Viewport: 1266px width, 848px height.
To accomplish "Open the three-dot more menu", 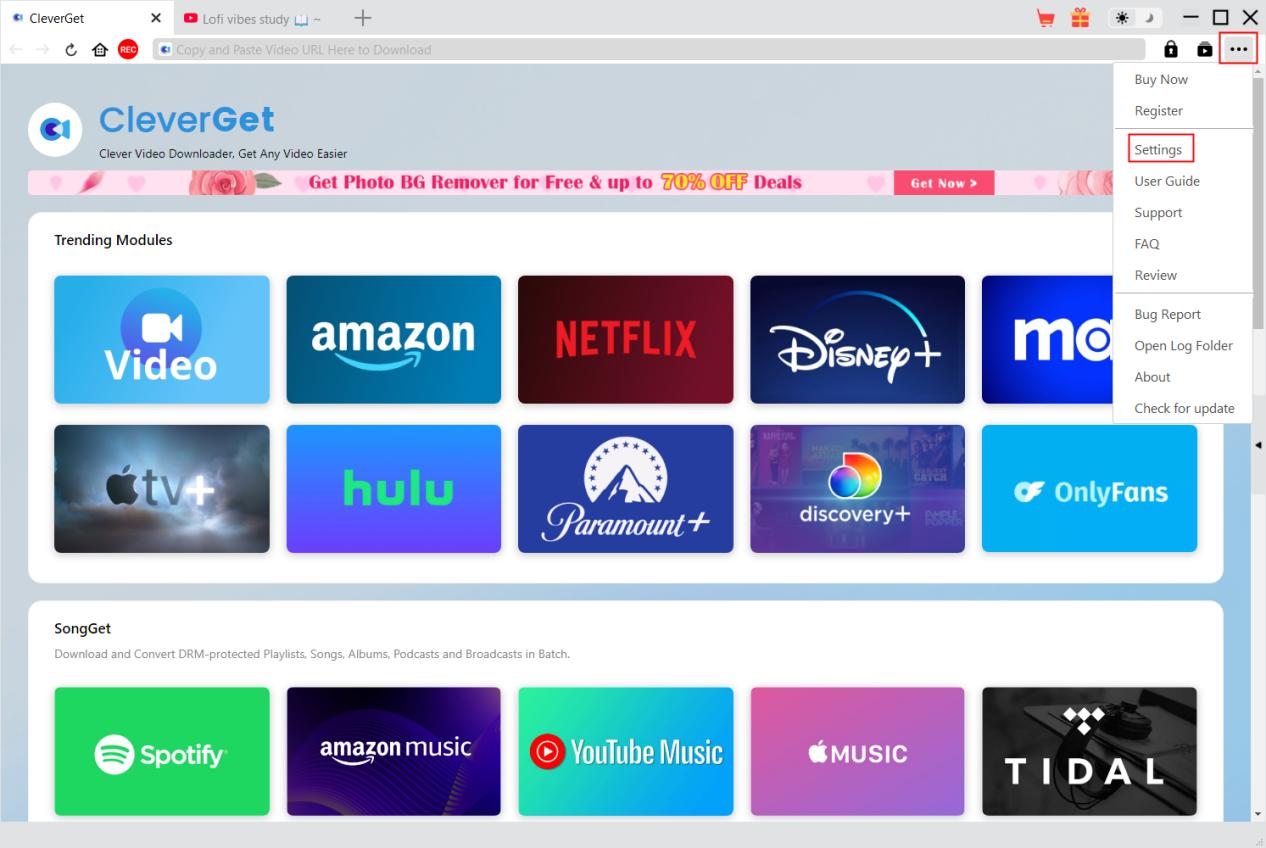I will [x=1239, y=49].
